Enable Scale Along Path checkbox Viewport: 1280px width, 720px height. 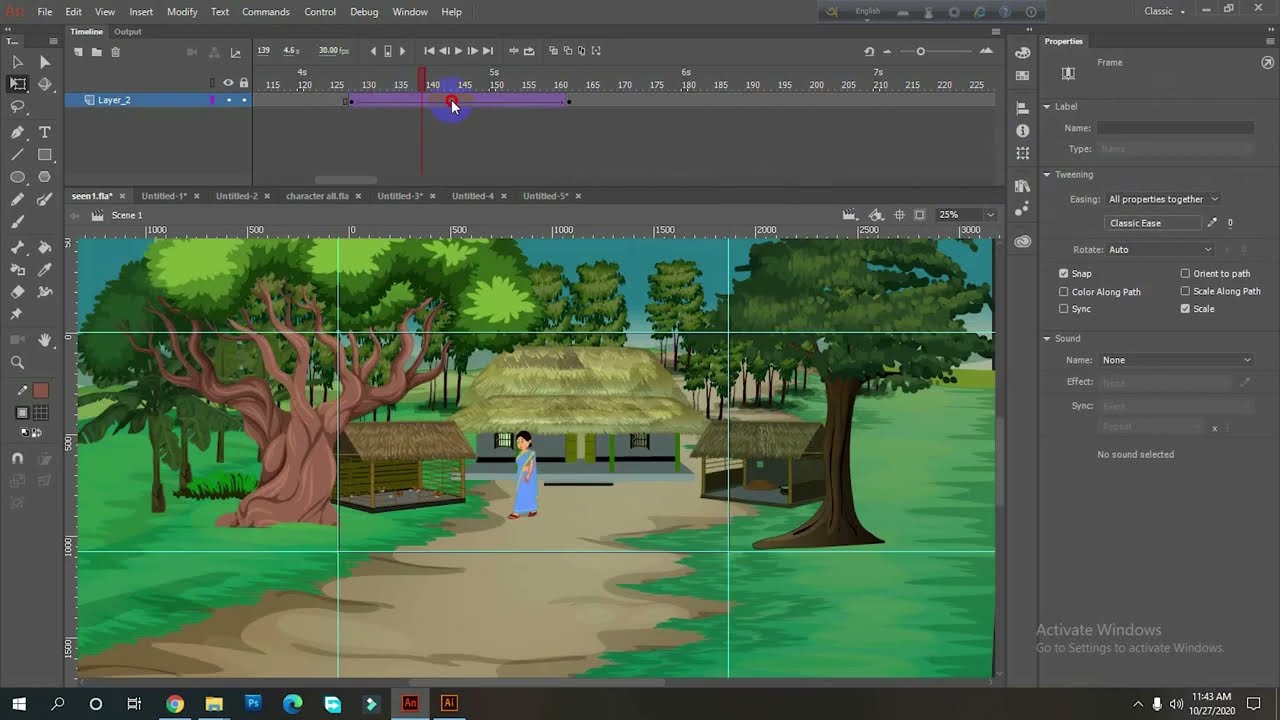pos(1185,291)
